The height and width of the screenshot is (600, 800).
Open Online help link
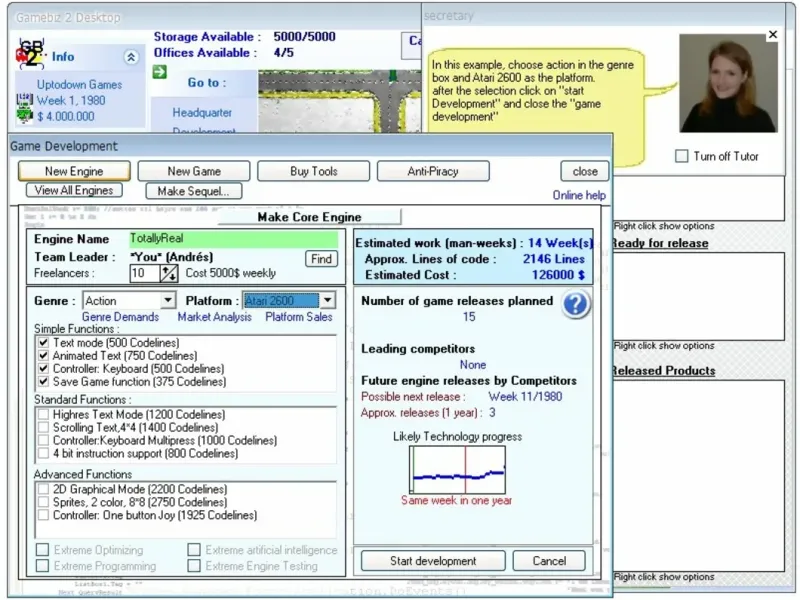point(579,195)
